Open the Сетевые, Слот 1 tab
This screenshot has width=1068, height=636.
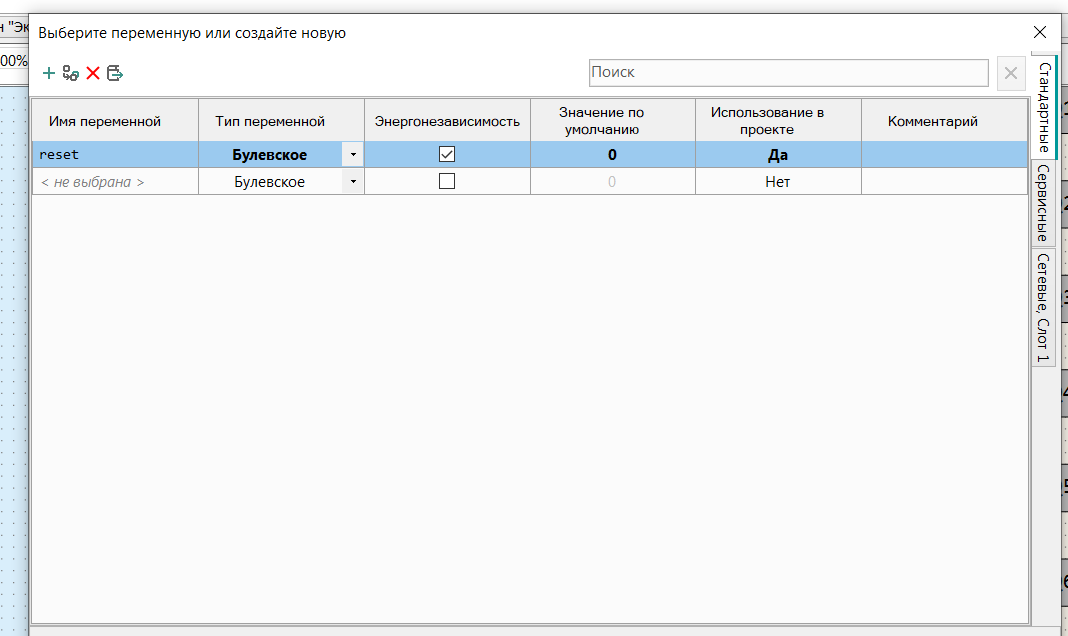[1044, 307]
